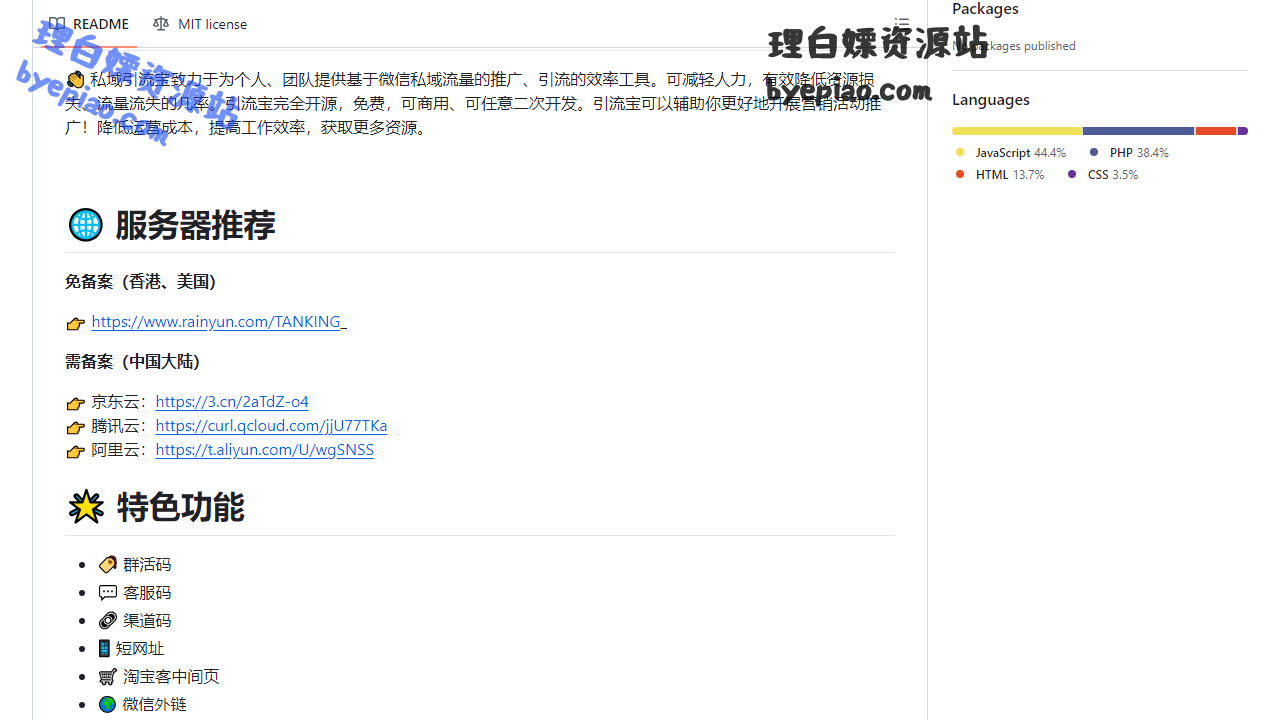Click the phone icon next to 短网址

(104, 649)
